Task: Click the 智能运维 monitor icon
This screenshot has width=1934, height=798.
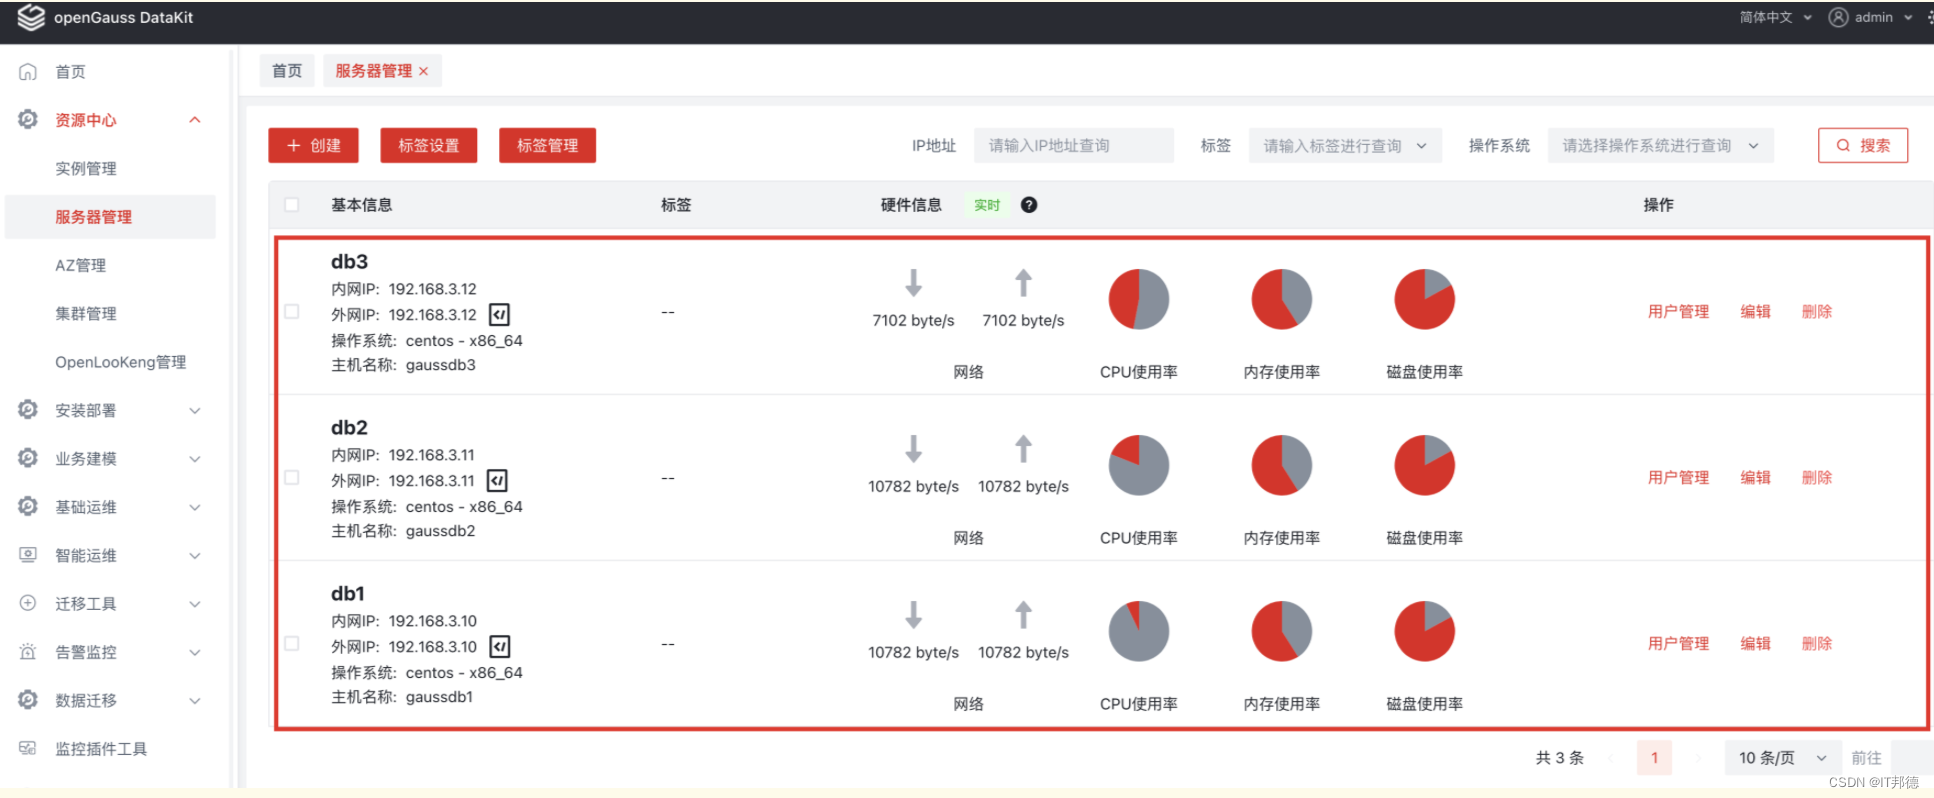Action: [28, 554]
